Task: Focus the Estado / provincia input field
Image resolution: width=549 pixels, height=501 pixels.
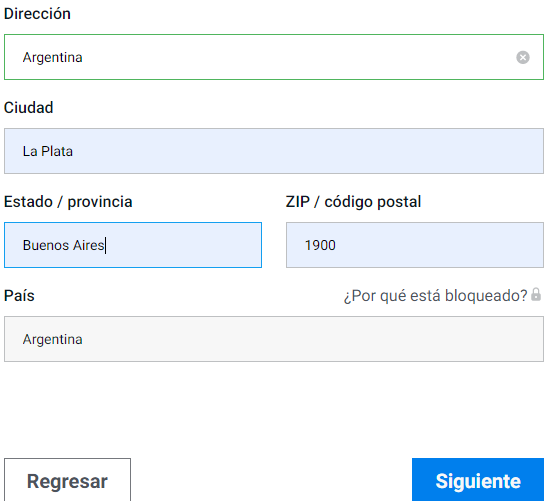Action: (x=133, y=245)
